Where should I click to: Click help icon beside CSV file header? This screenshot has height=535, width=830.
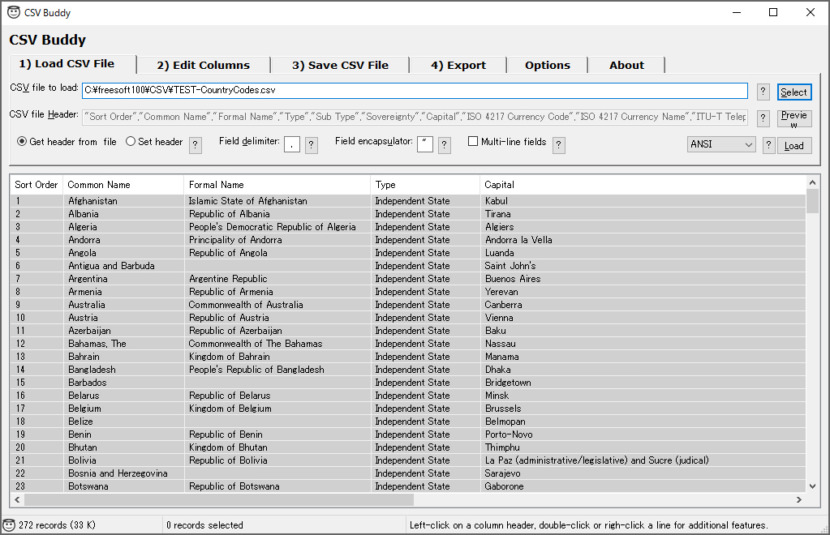[x=762, y=118]
